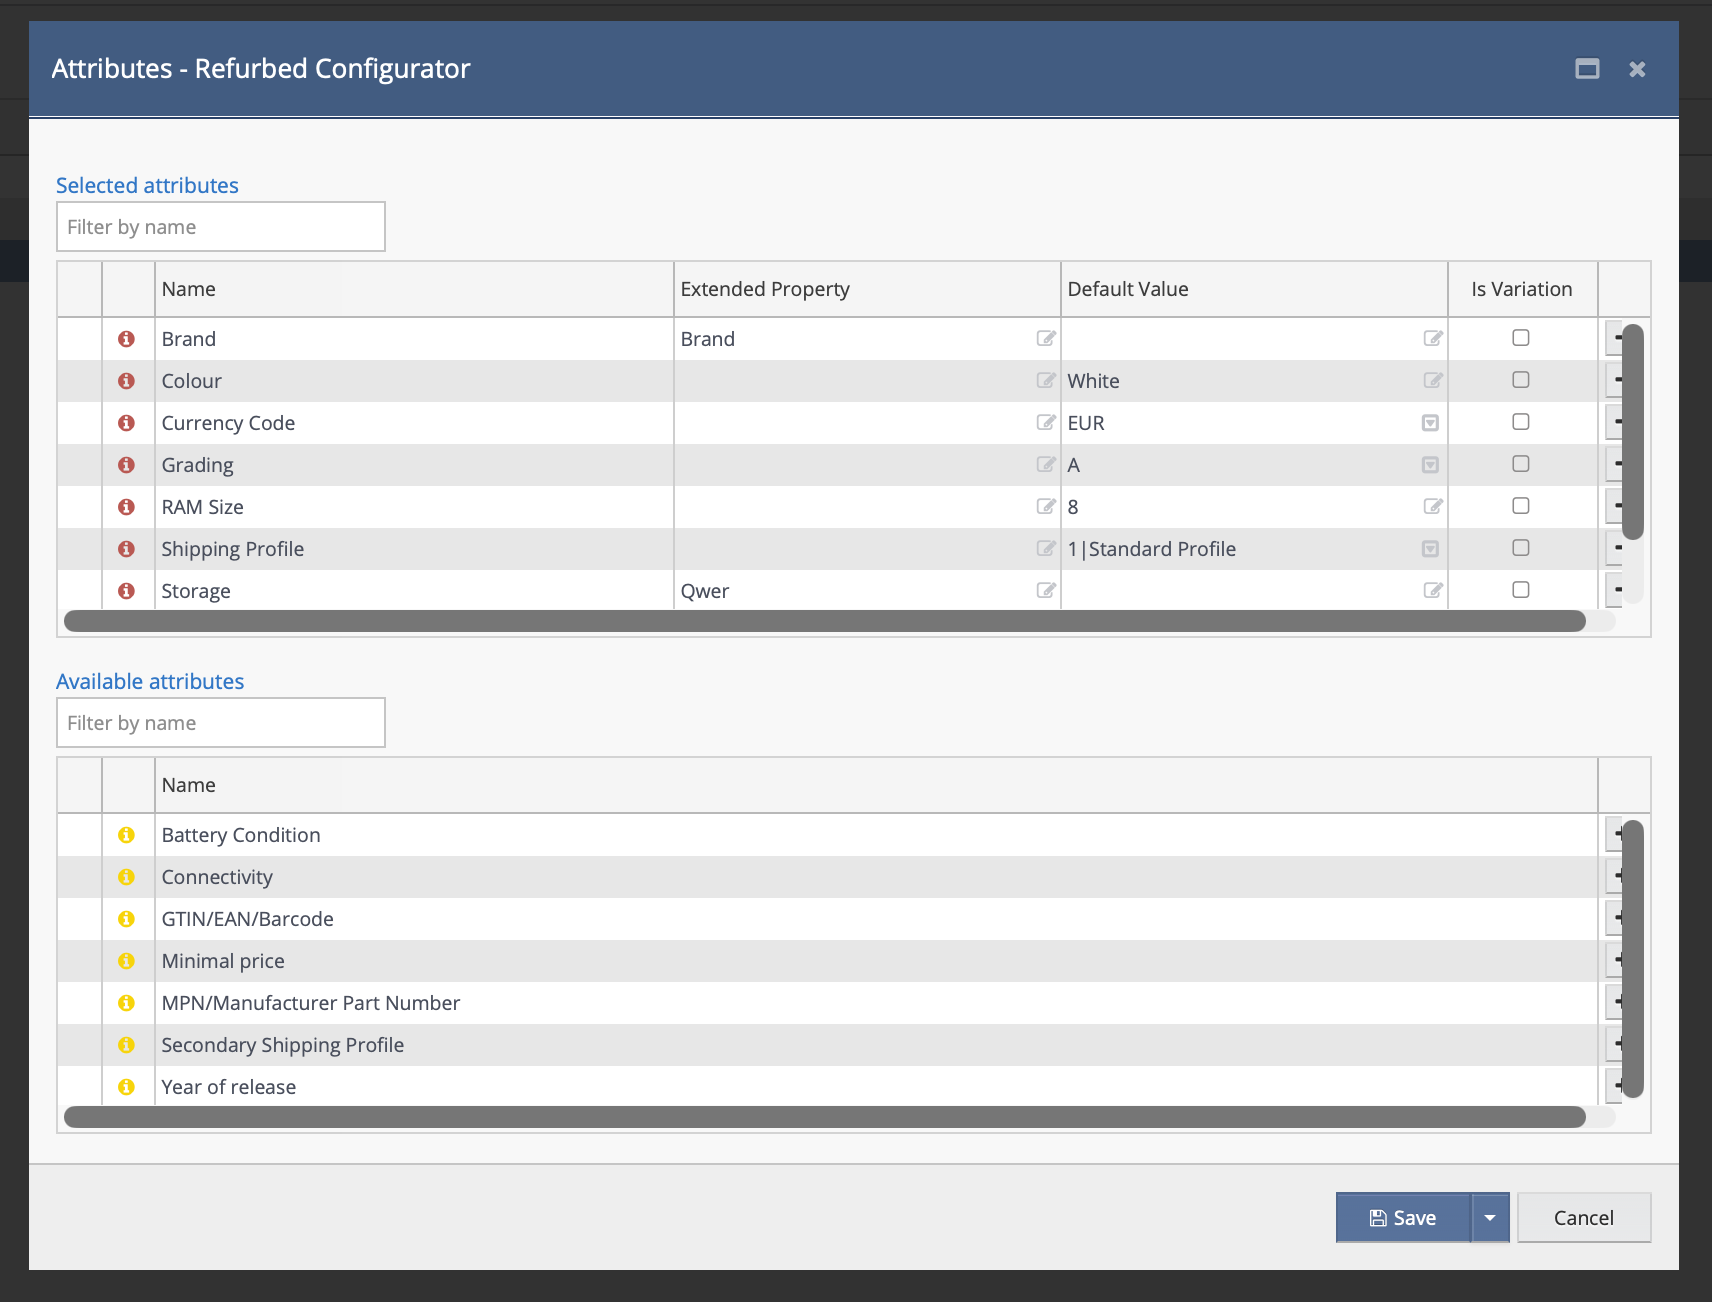Maximize the Attributes dialog window
Viewport: 1712px width, 1302px height.
point(1587,69)
